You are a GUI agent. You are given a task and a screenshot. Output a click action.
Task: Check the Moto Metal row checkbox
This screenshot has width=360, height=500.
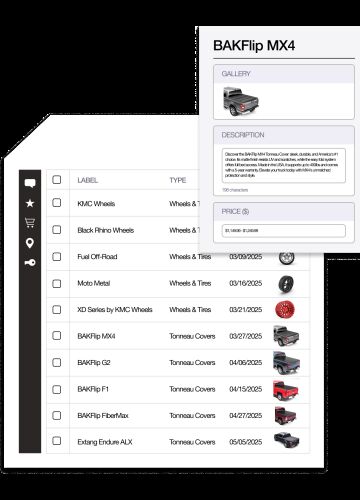[57, 283]
